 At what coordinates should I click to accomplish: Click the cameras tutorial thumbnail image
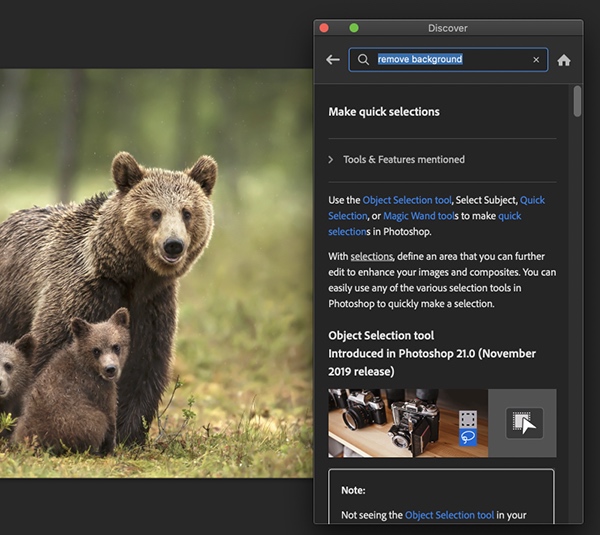click(x=408, y=423)
